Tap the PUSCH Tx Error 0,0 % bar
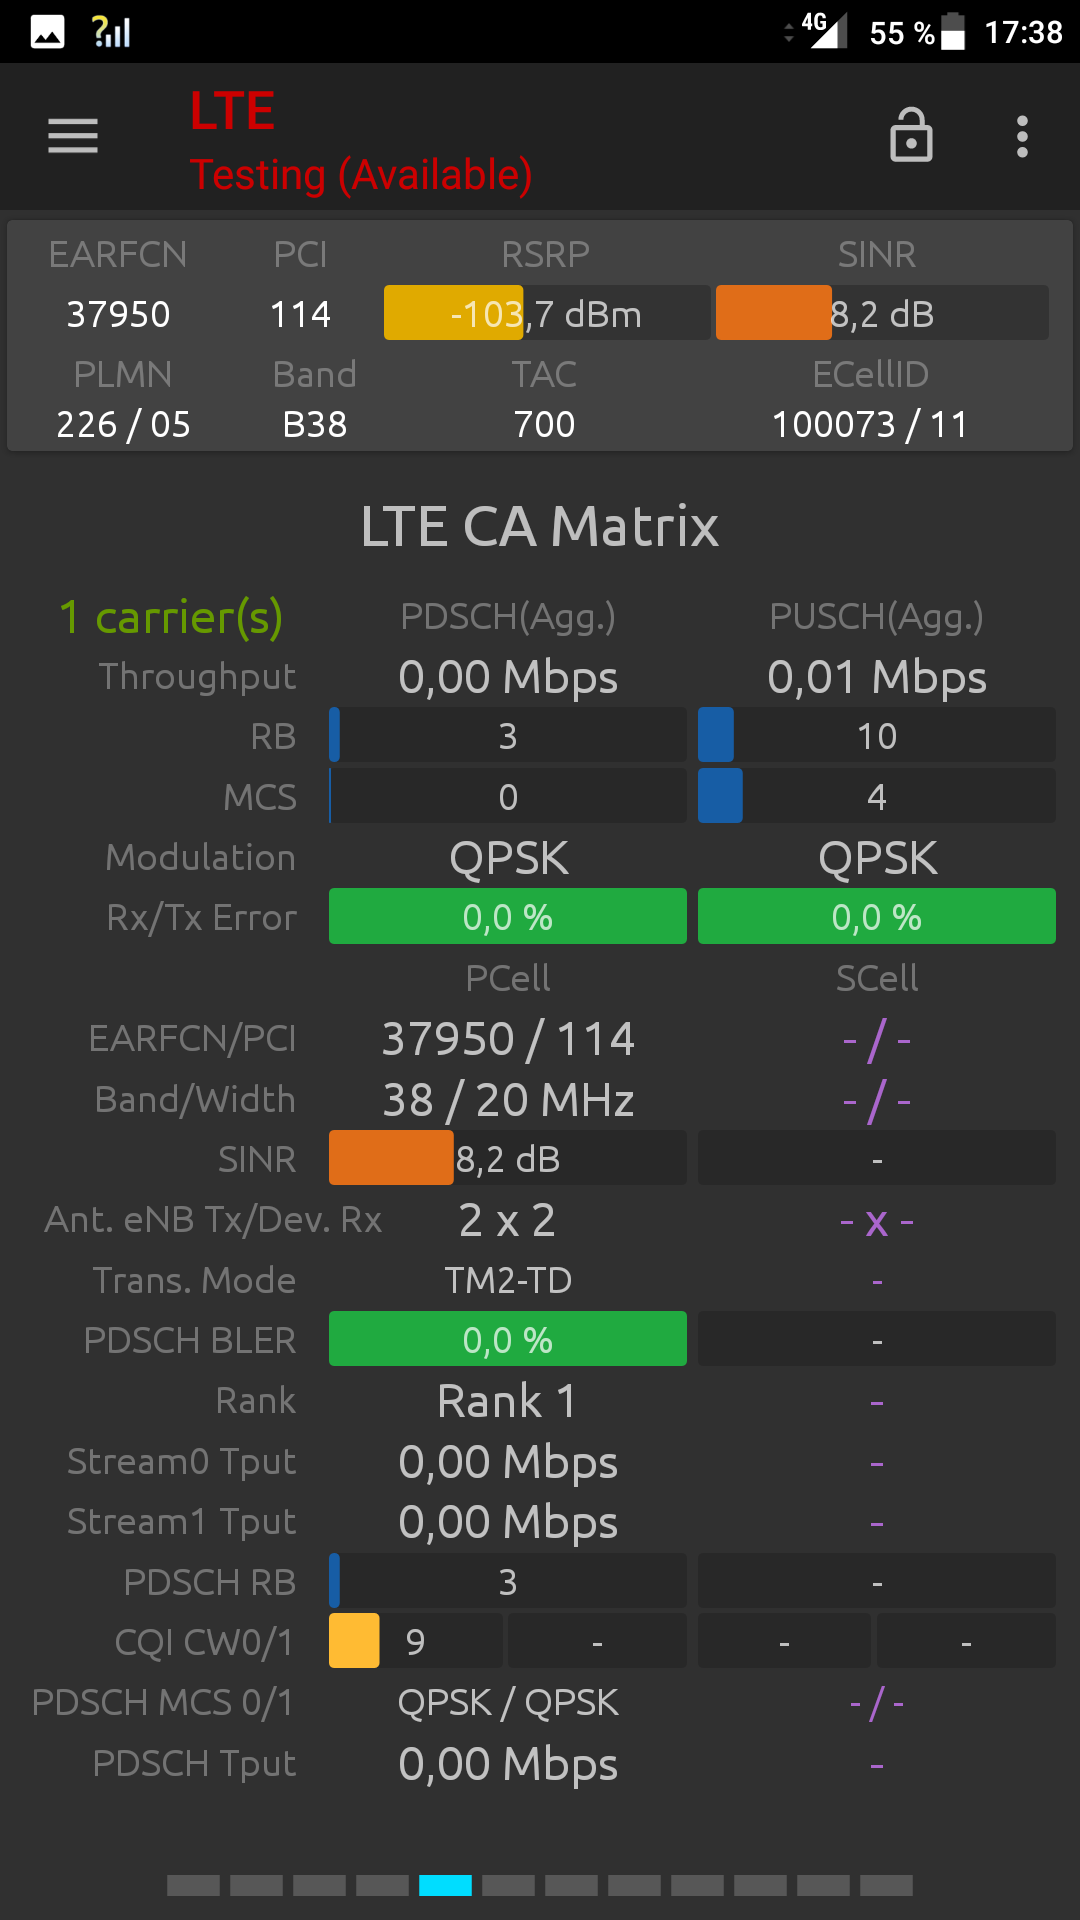Image resolution: width=1080 pixels, height=1920 pixels. (x=877, y=916)
